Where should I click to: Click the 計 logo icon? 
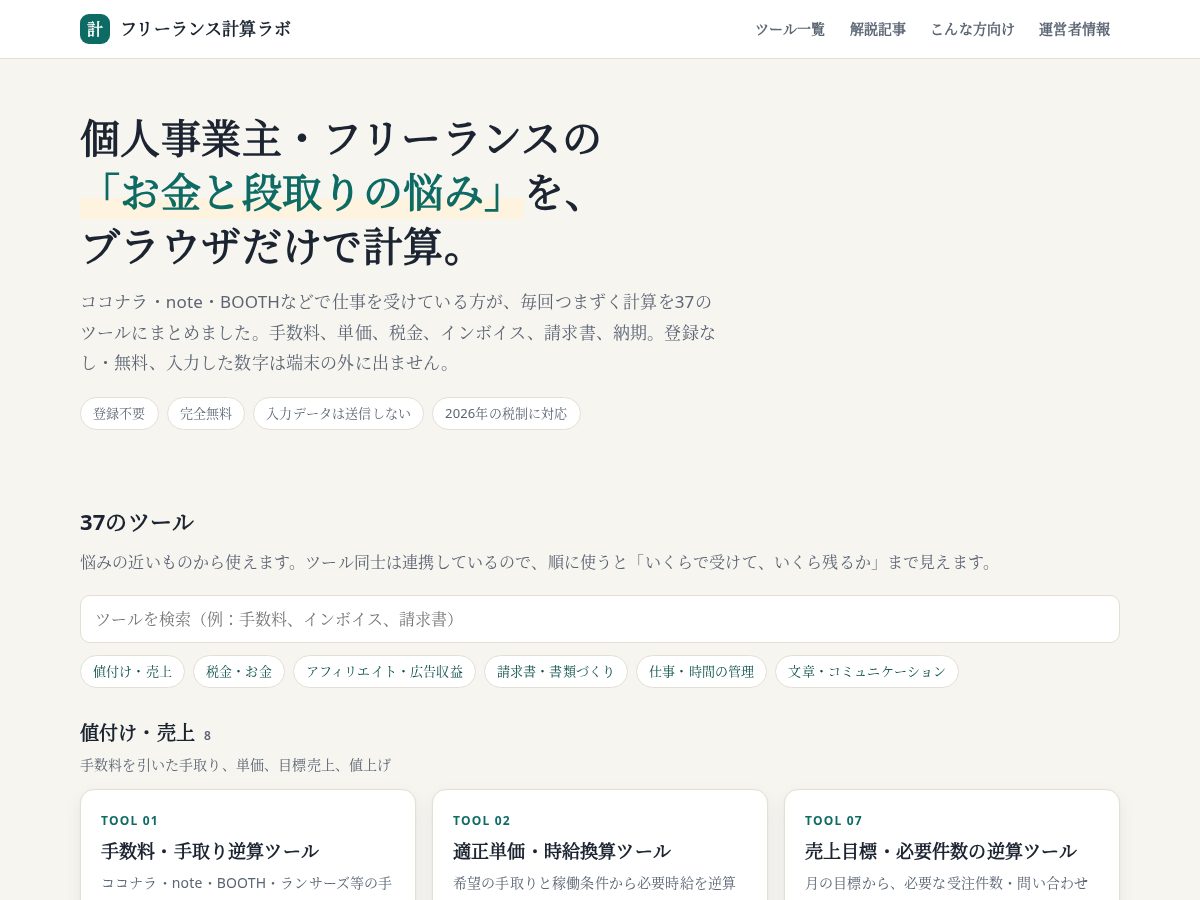pos(95,29)
